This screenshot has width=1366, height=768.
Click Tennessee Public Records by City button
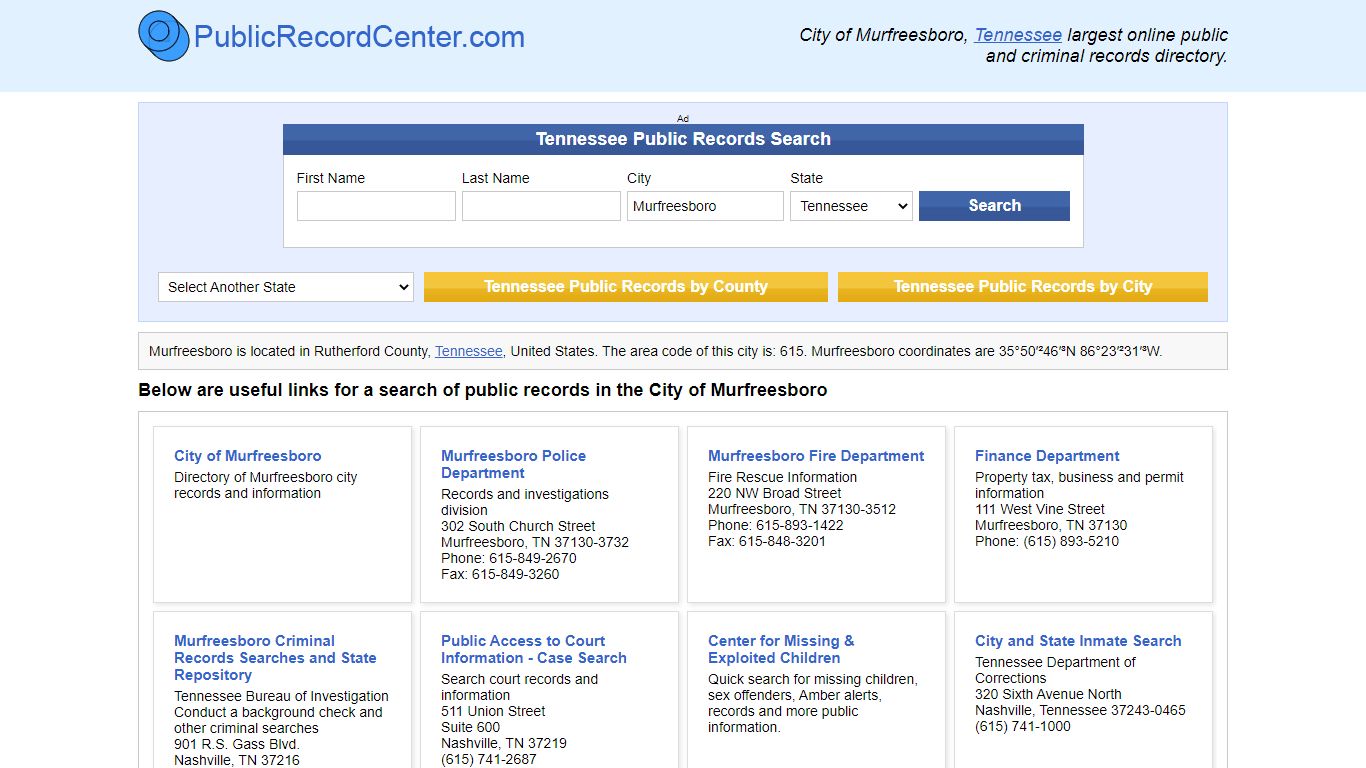coord(1023,287)
